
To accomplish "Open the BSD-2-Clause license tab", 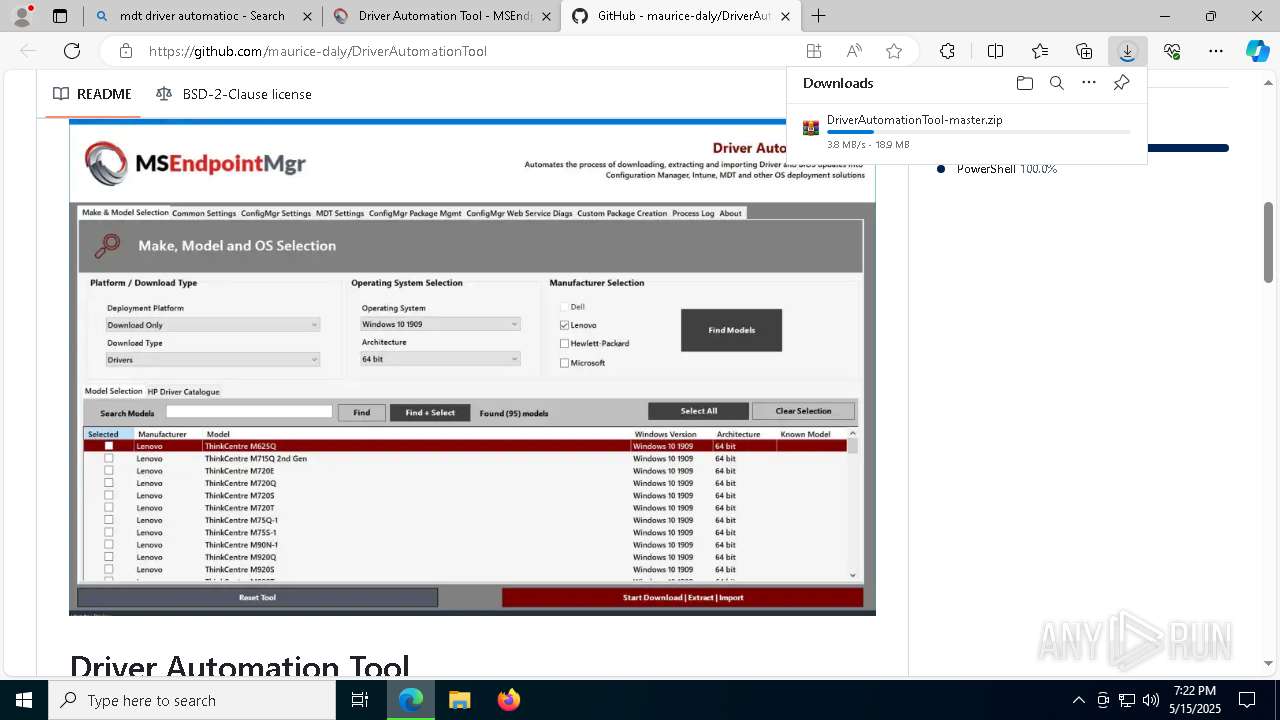I will click(234, 94).
